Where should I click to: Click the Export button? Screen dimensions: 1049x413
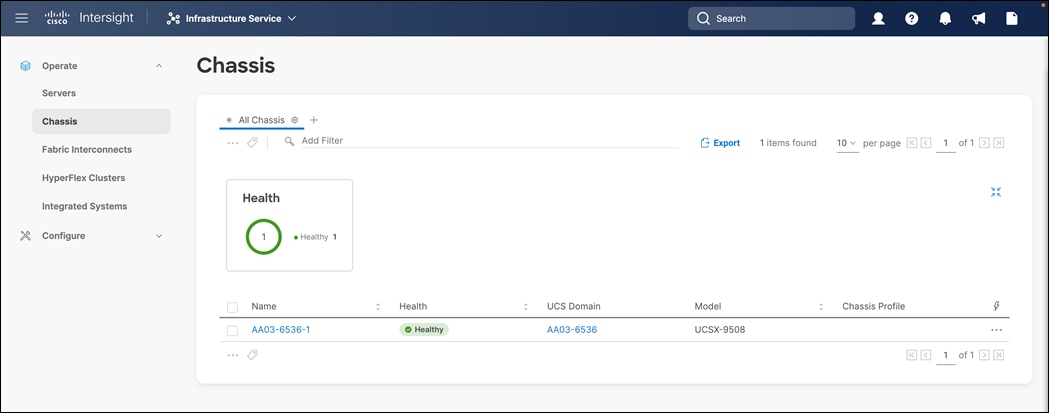point(720,143)
